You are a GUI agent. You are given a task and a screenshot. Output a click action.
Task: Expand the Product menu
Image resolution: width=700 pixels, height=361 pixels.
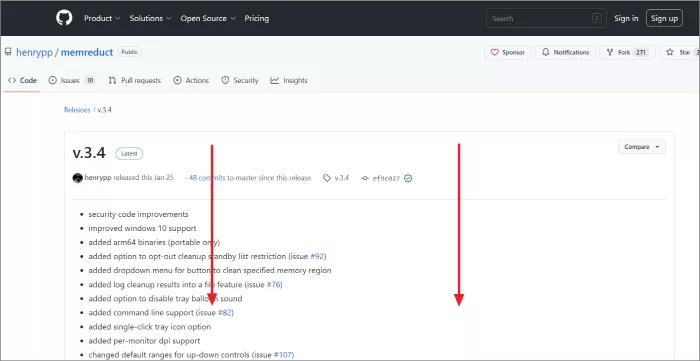pyautogui.click(x=102, y=18)
